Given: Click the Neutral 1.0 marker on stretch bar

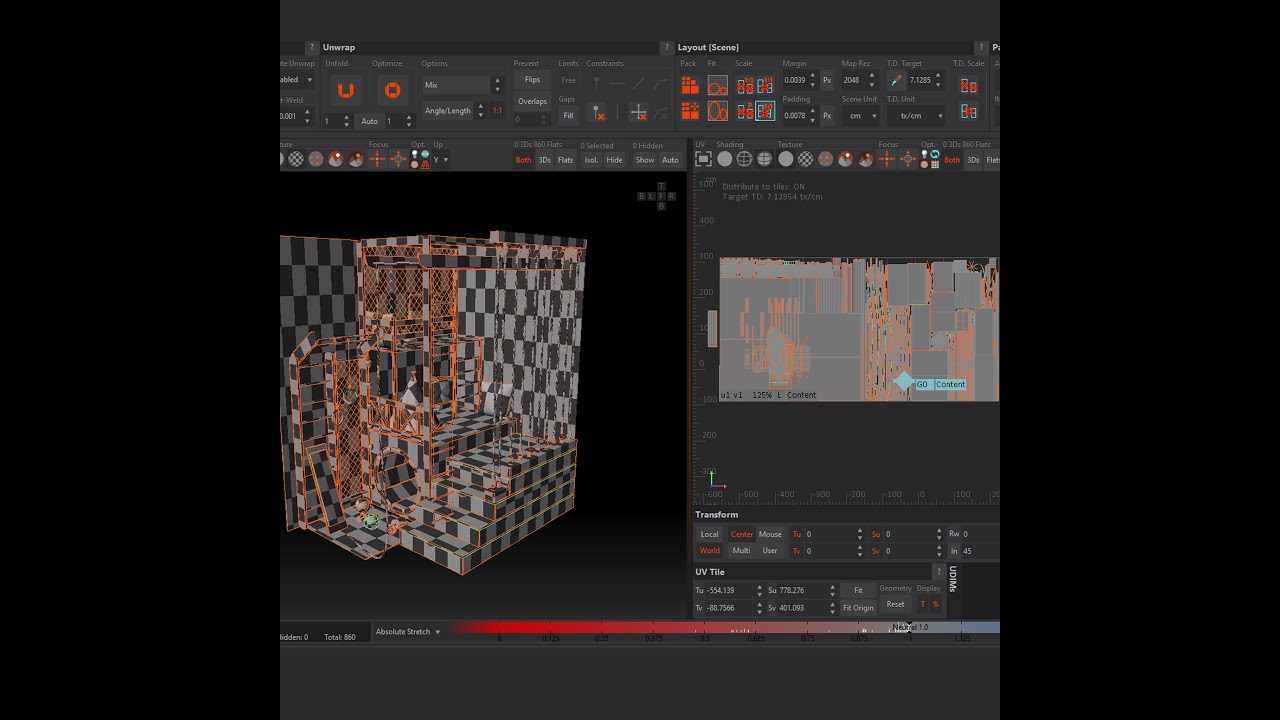Looking at the screenshot, I should (x=910, y=627).
